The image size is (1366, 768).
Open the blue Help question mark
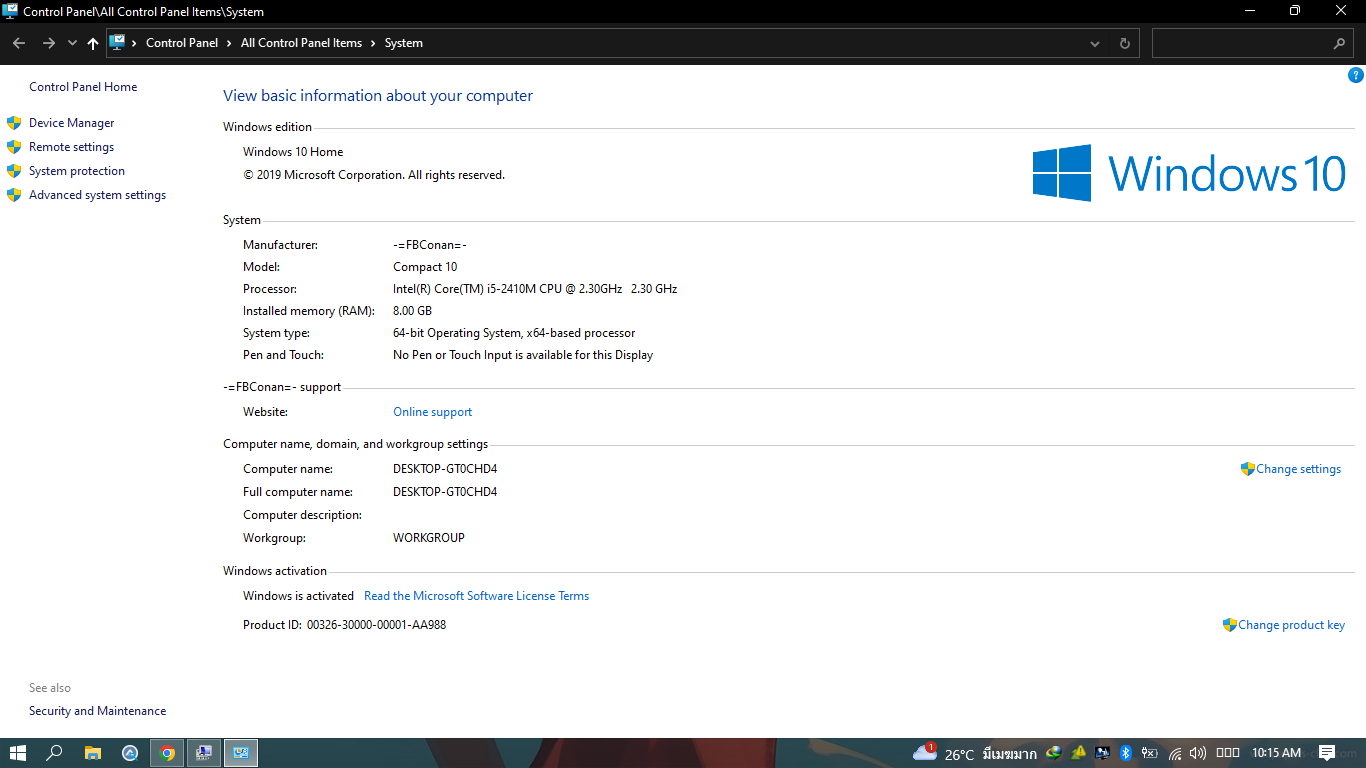click(1356, 75)
